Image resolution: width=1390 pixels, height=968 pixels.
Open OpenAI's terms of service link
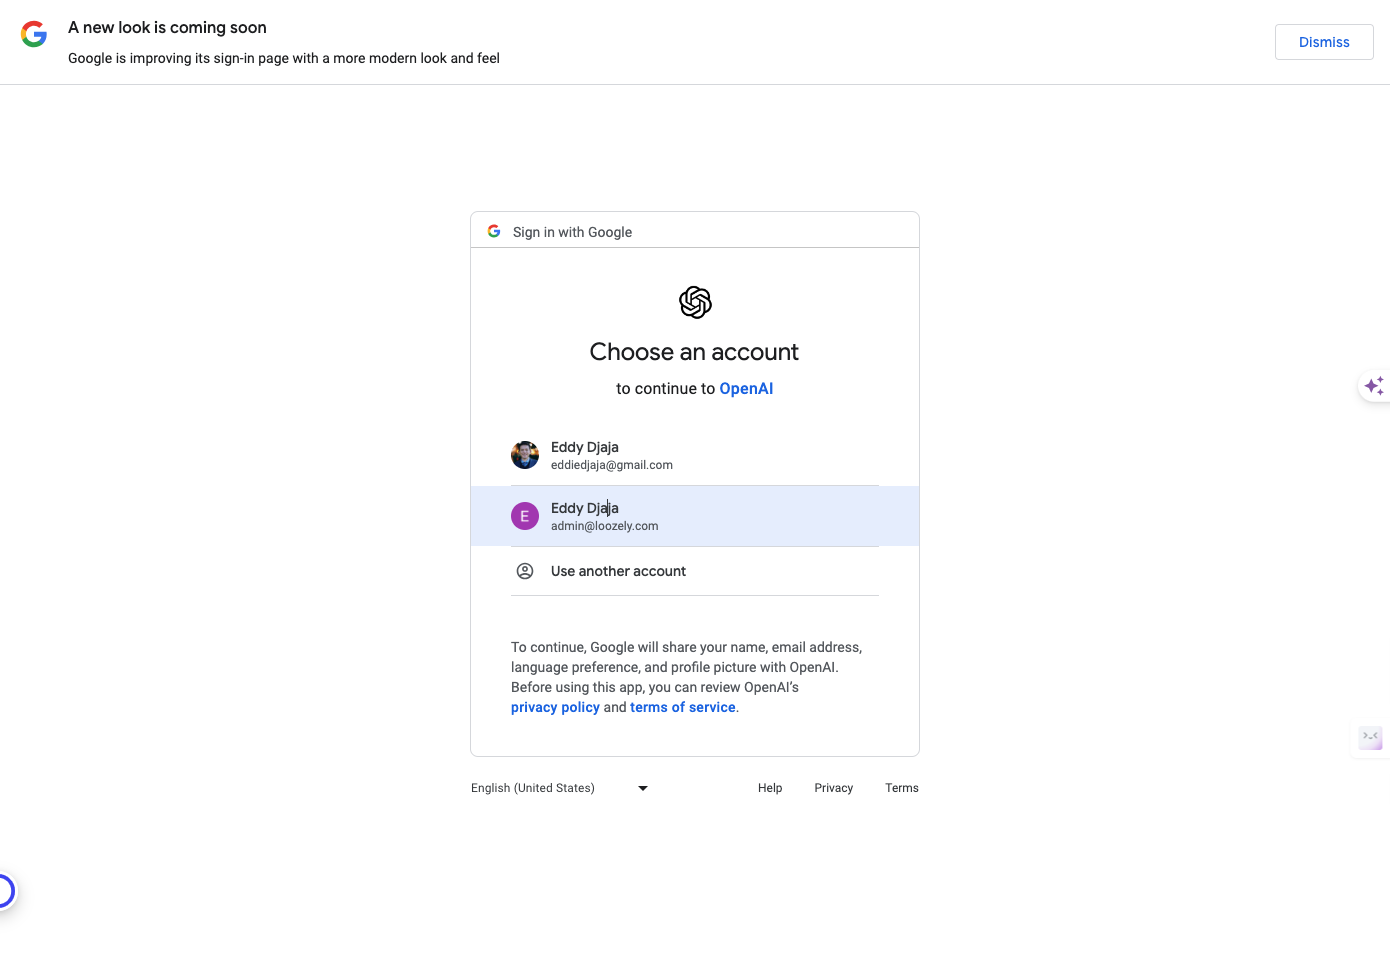(x=683, y=707)
